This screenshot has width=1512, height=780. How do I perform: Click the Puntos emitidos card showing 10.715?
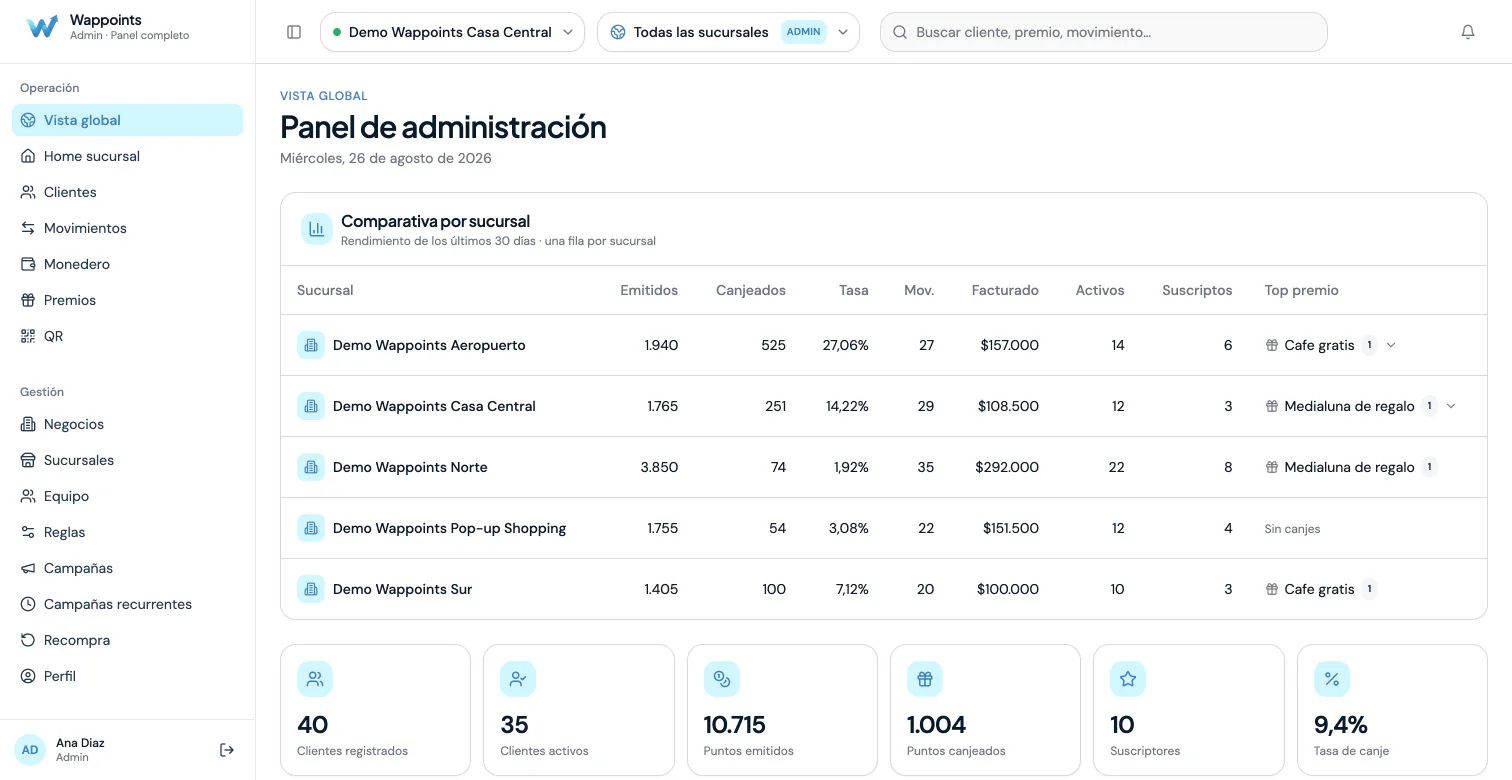[x=782, y=709]
